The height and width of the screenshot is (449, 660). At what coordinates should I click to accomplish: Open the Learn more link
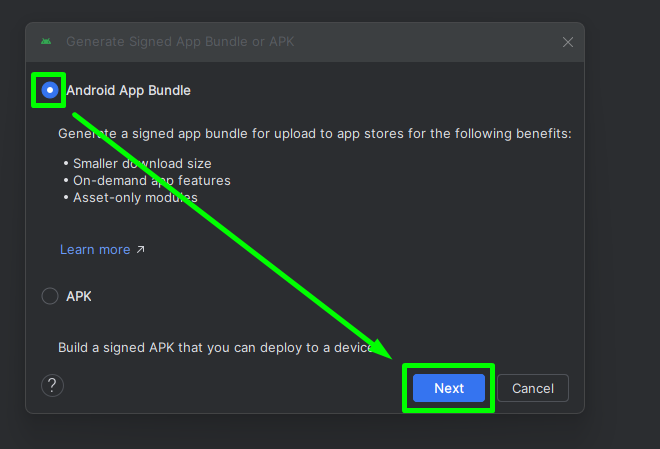[x=95, y=249]
